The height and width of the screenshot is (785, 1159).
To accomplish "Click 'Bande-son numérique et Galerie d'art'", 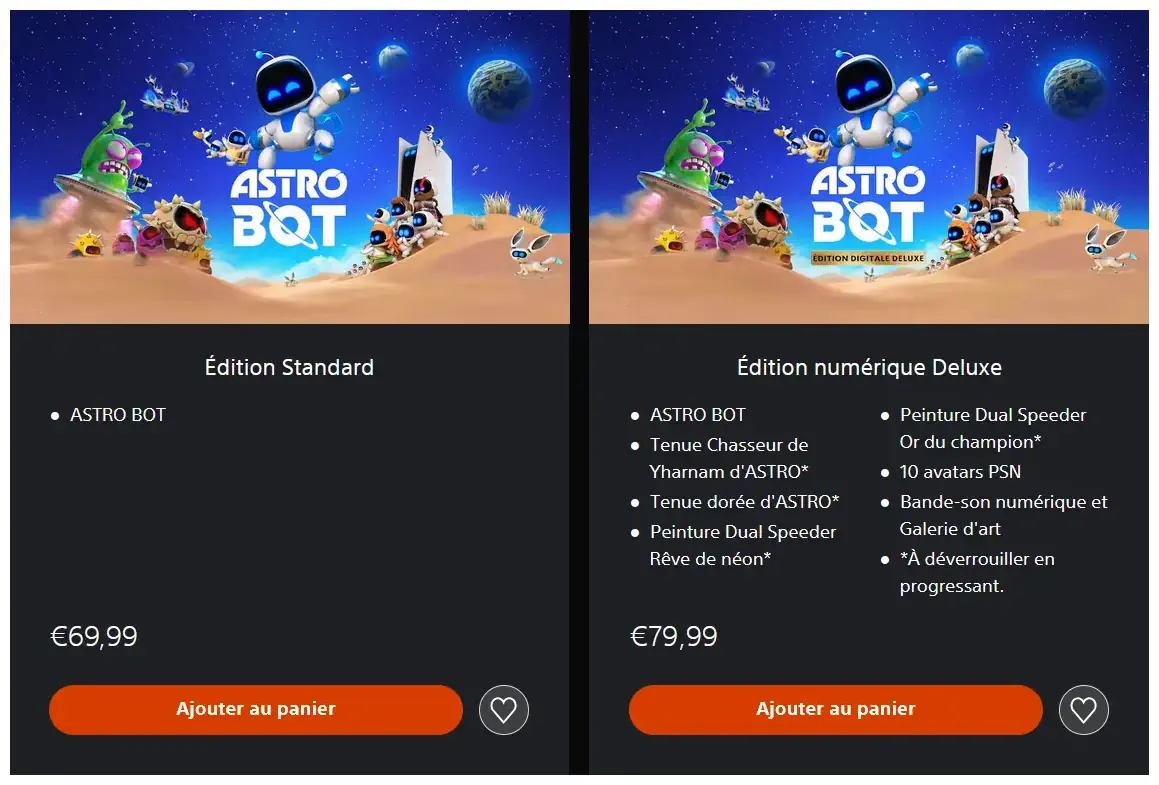I will pyautogui.click(x=1004, y=515).
